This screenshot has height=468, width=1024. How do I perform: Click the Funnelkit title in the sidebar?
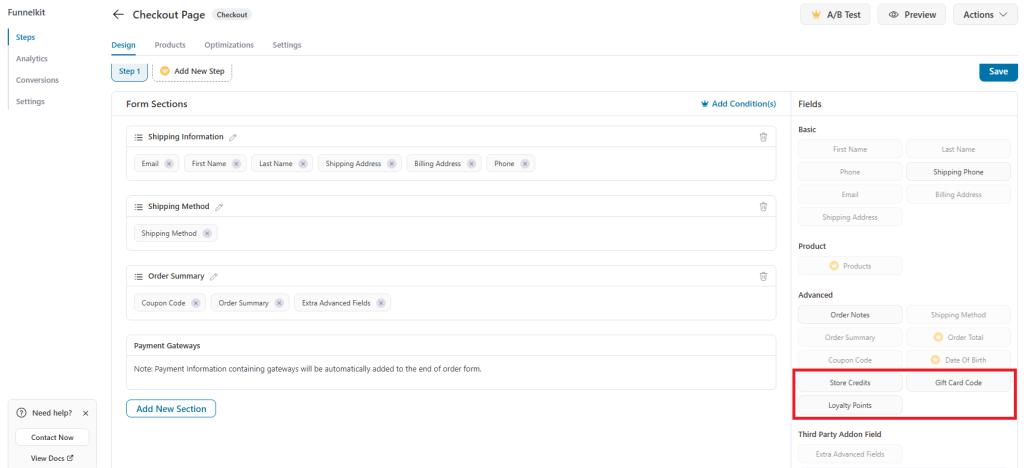click(27, 12)
